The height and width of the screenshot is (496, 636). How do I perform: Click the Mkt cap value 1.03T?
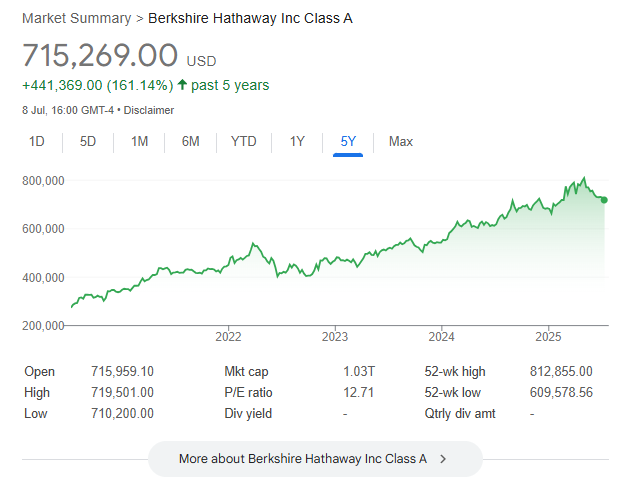(x=359, y=371)
